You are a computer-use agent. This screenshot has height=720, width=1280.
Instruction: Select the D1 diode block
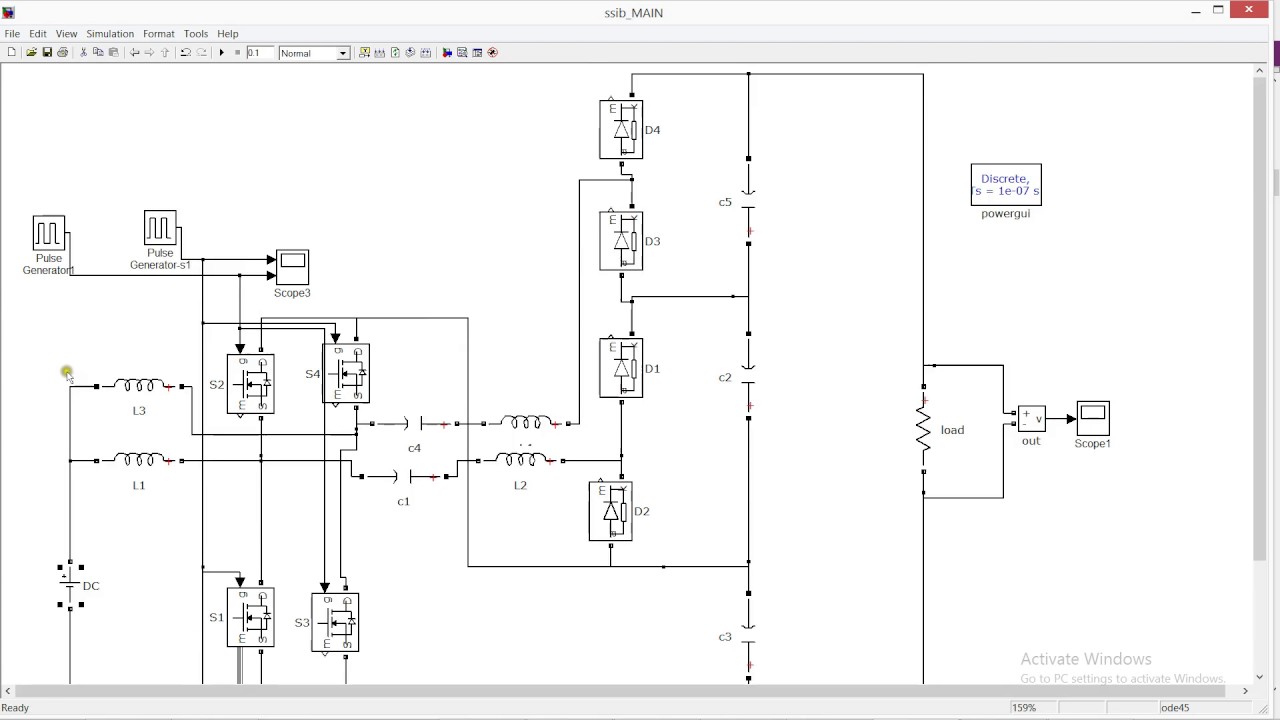tap(621, 368)
